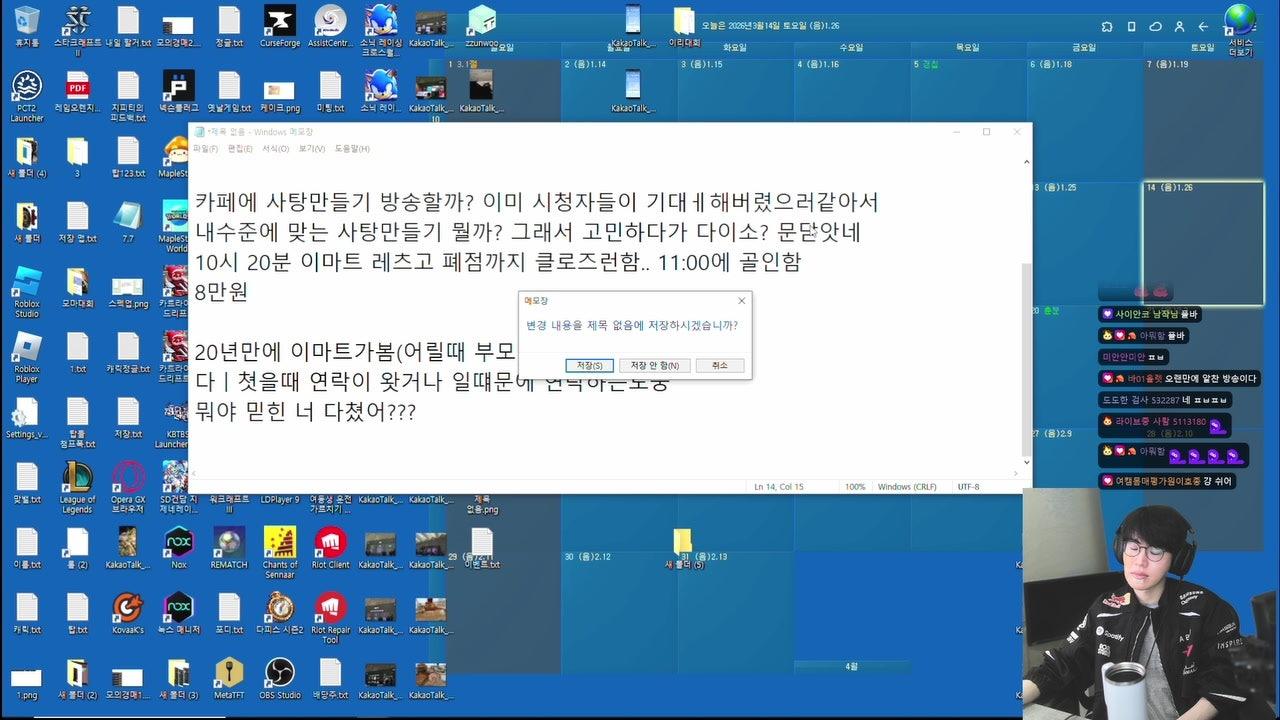Click the cloud icon in the calendar toolbar
This screenshot has height=720, width=1280.
point(1157,24)
